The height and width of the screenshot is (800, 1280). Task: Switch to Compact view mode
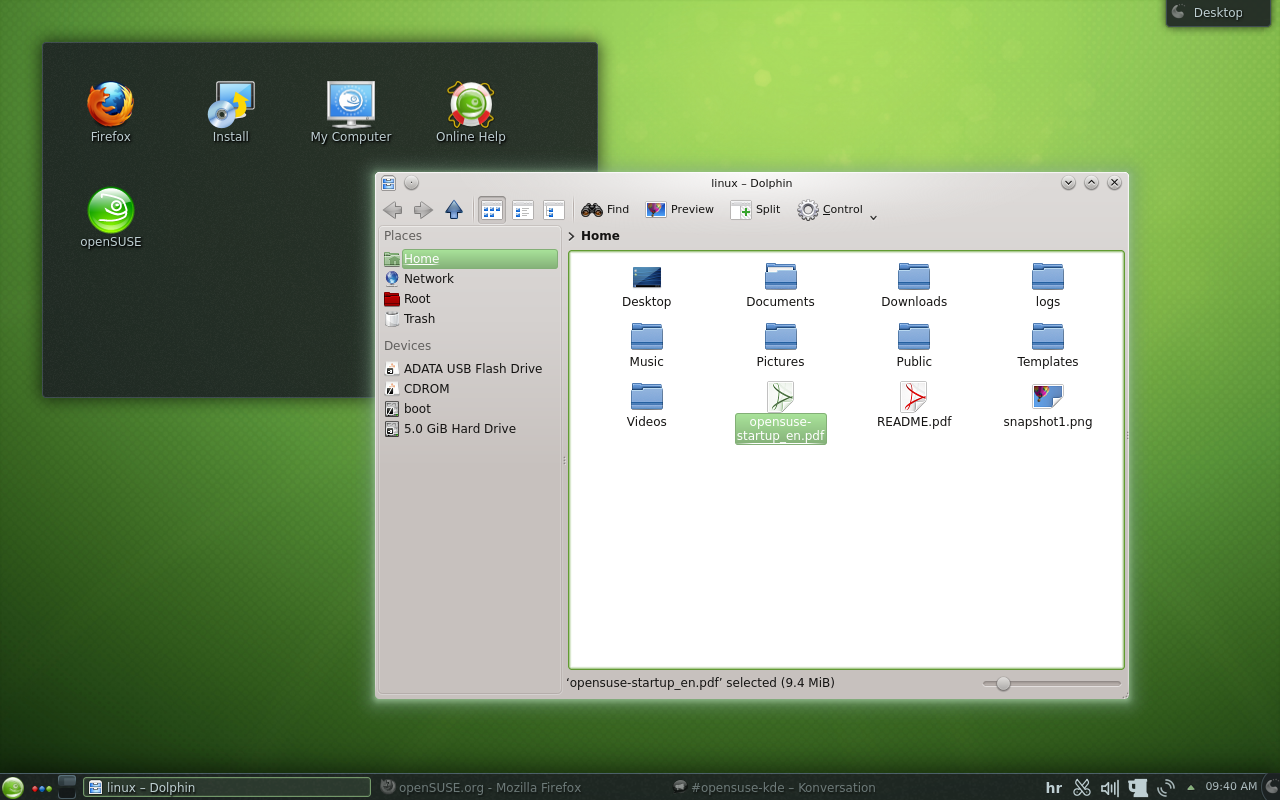coord(523,210)
